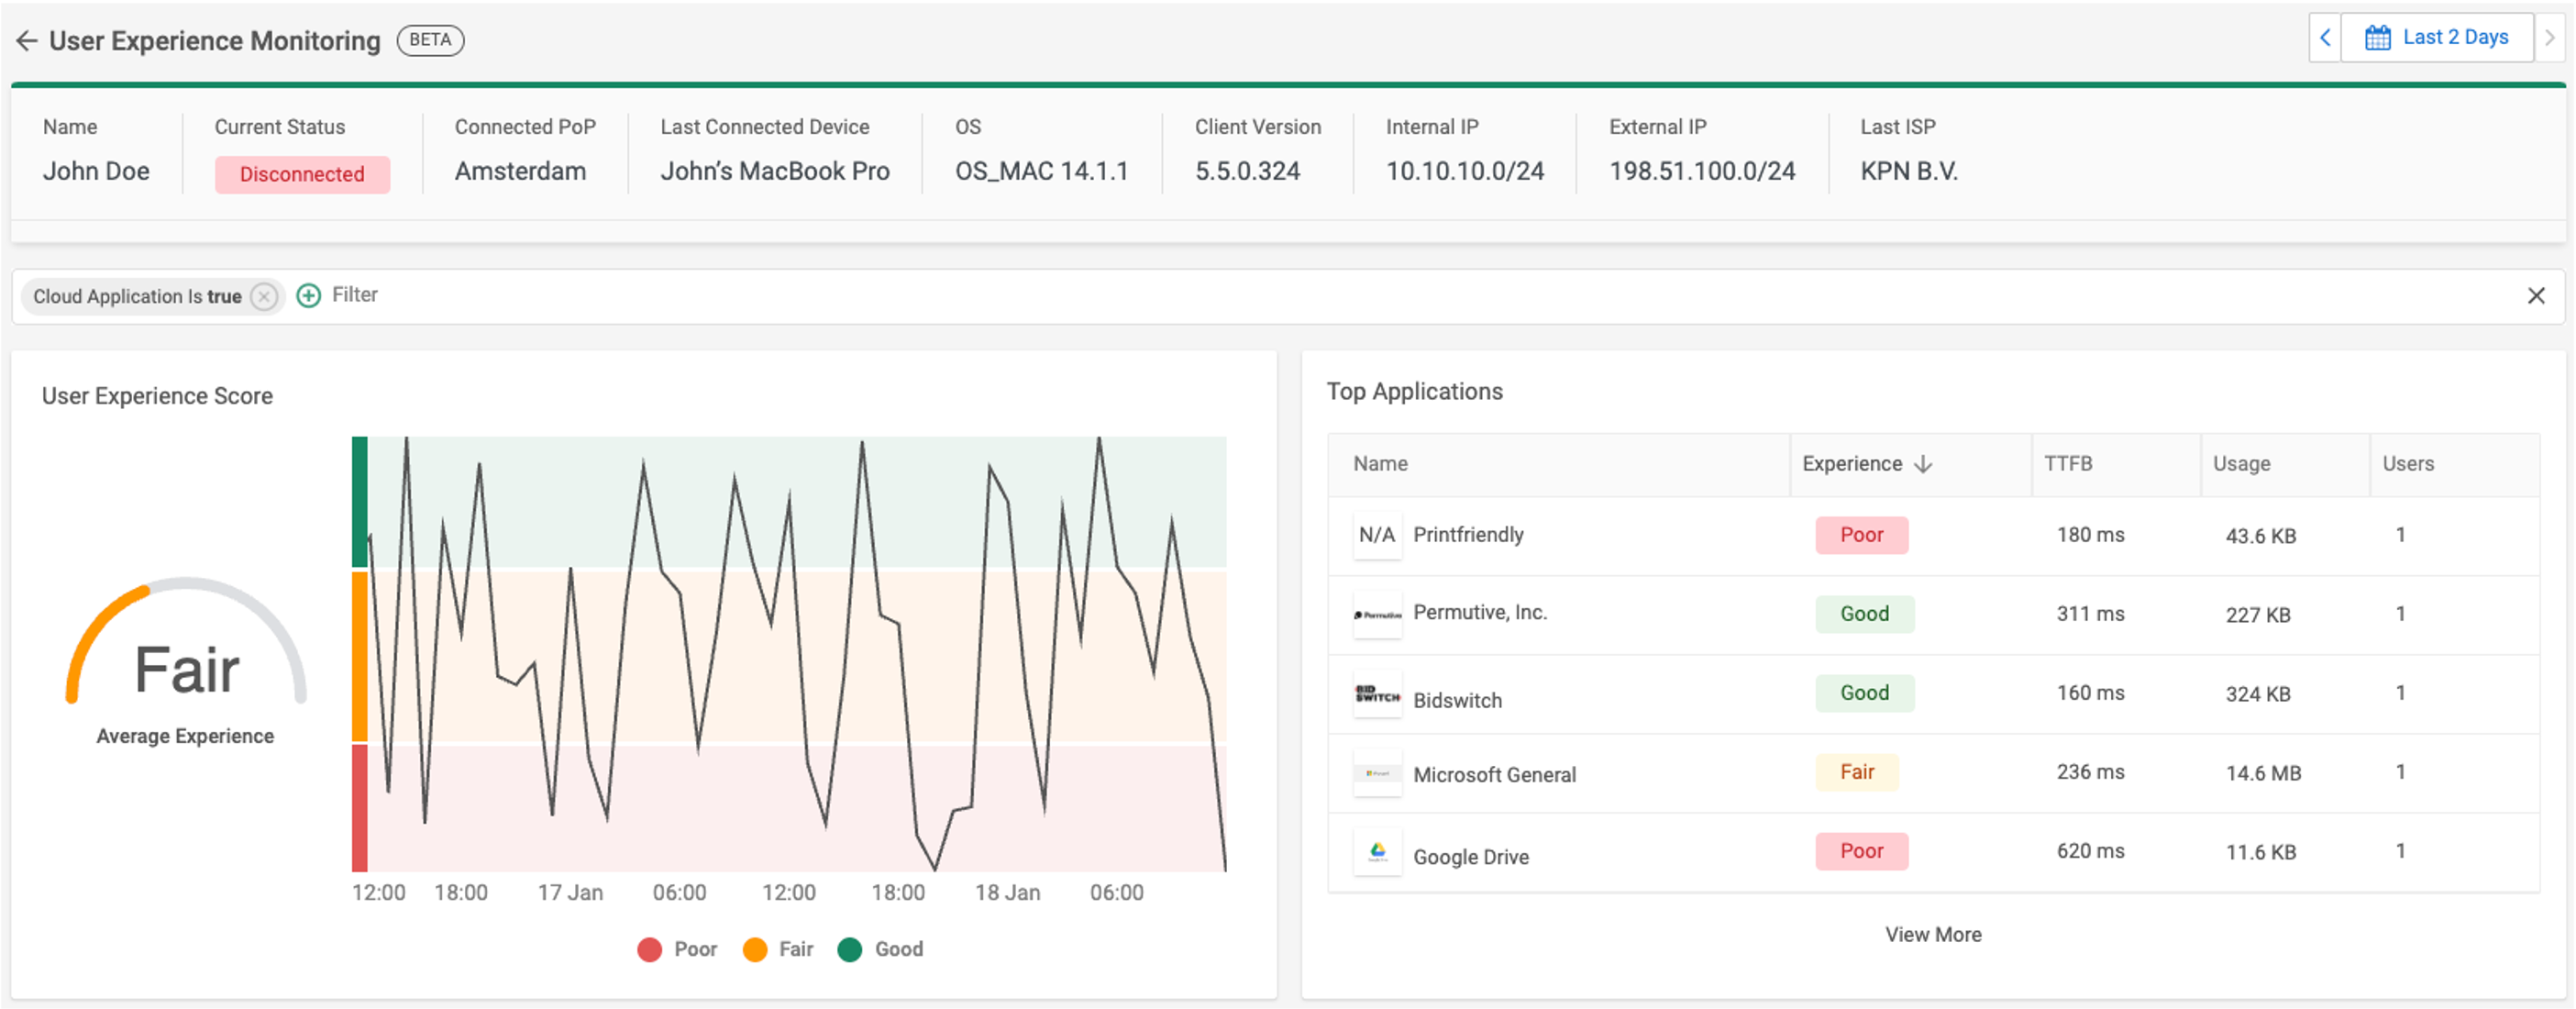Click the back arrow to leave monitoring view

[26, 40]
